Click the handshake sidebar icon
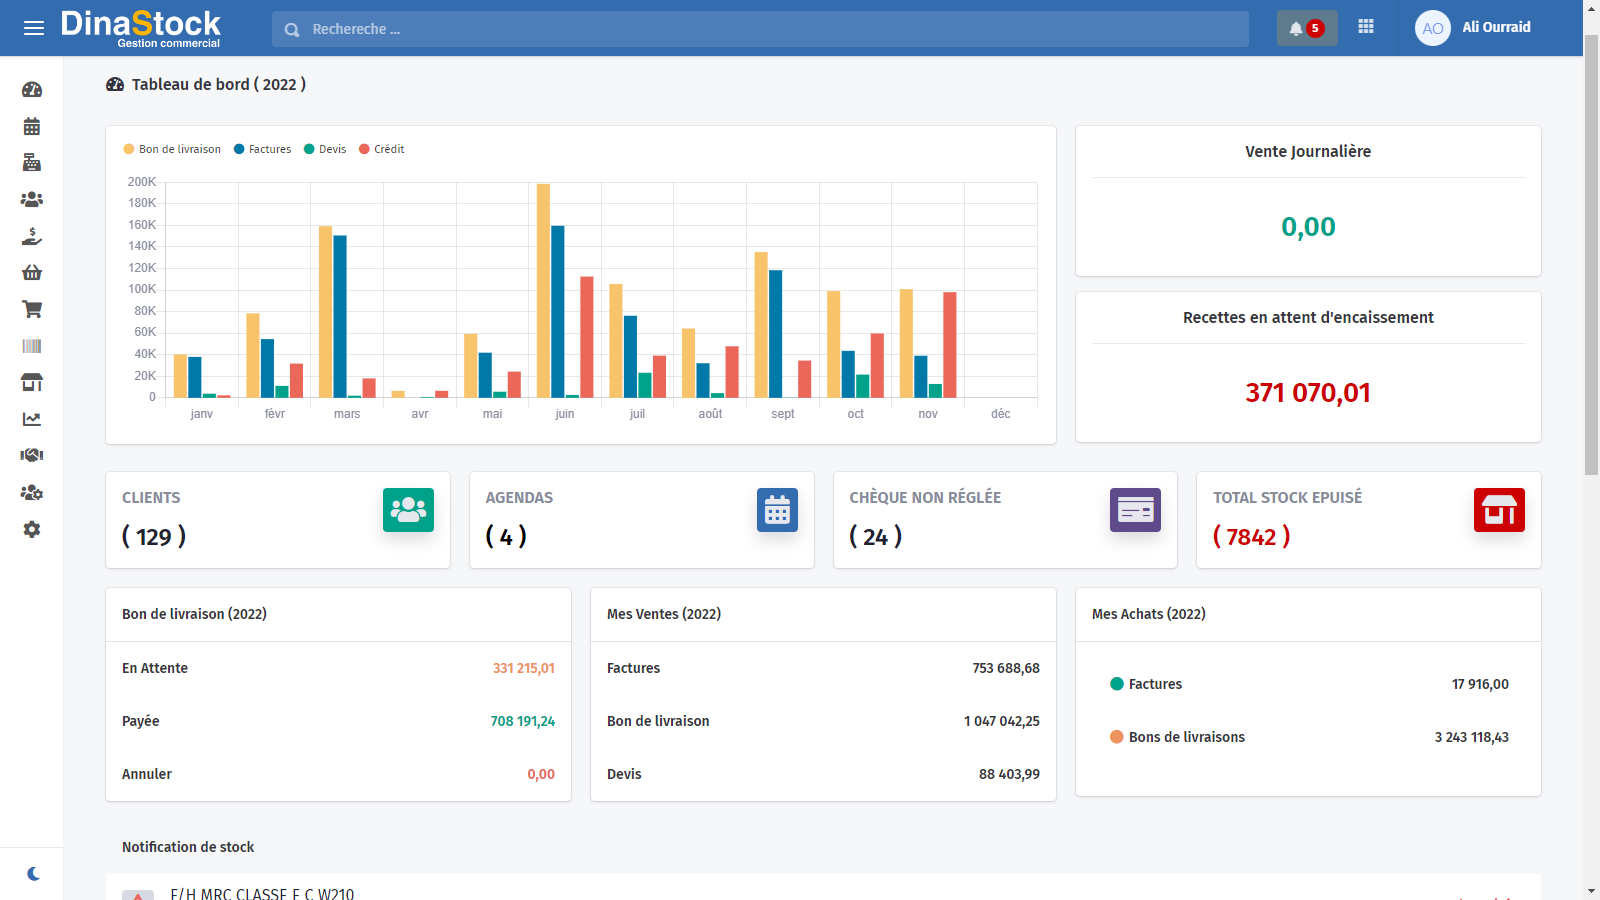 pyautogui.click(x=32, y=456)
